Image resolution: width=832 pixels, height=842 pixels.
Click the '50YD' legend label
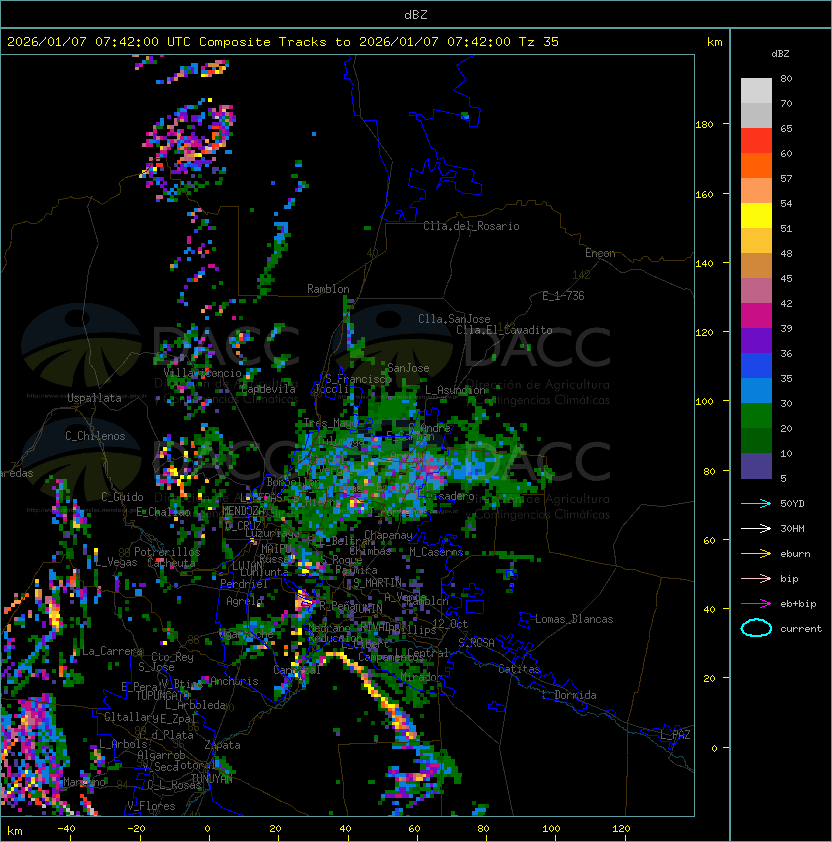click(792, 504)
